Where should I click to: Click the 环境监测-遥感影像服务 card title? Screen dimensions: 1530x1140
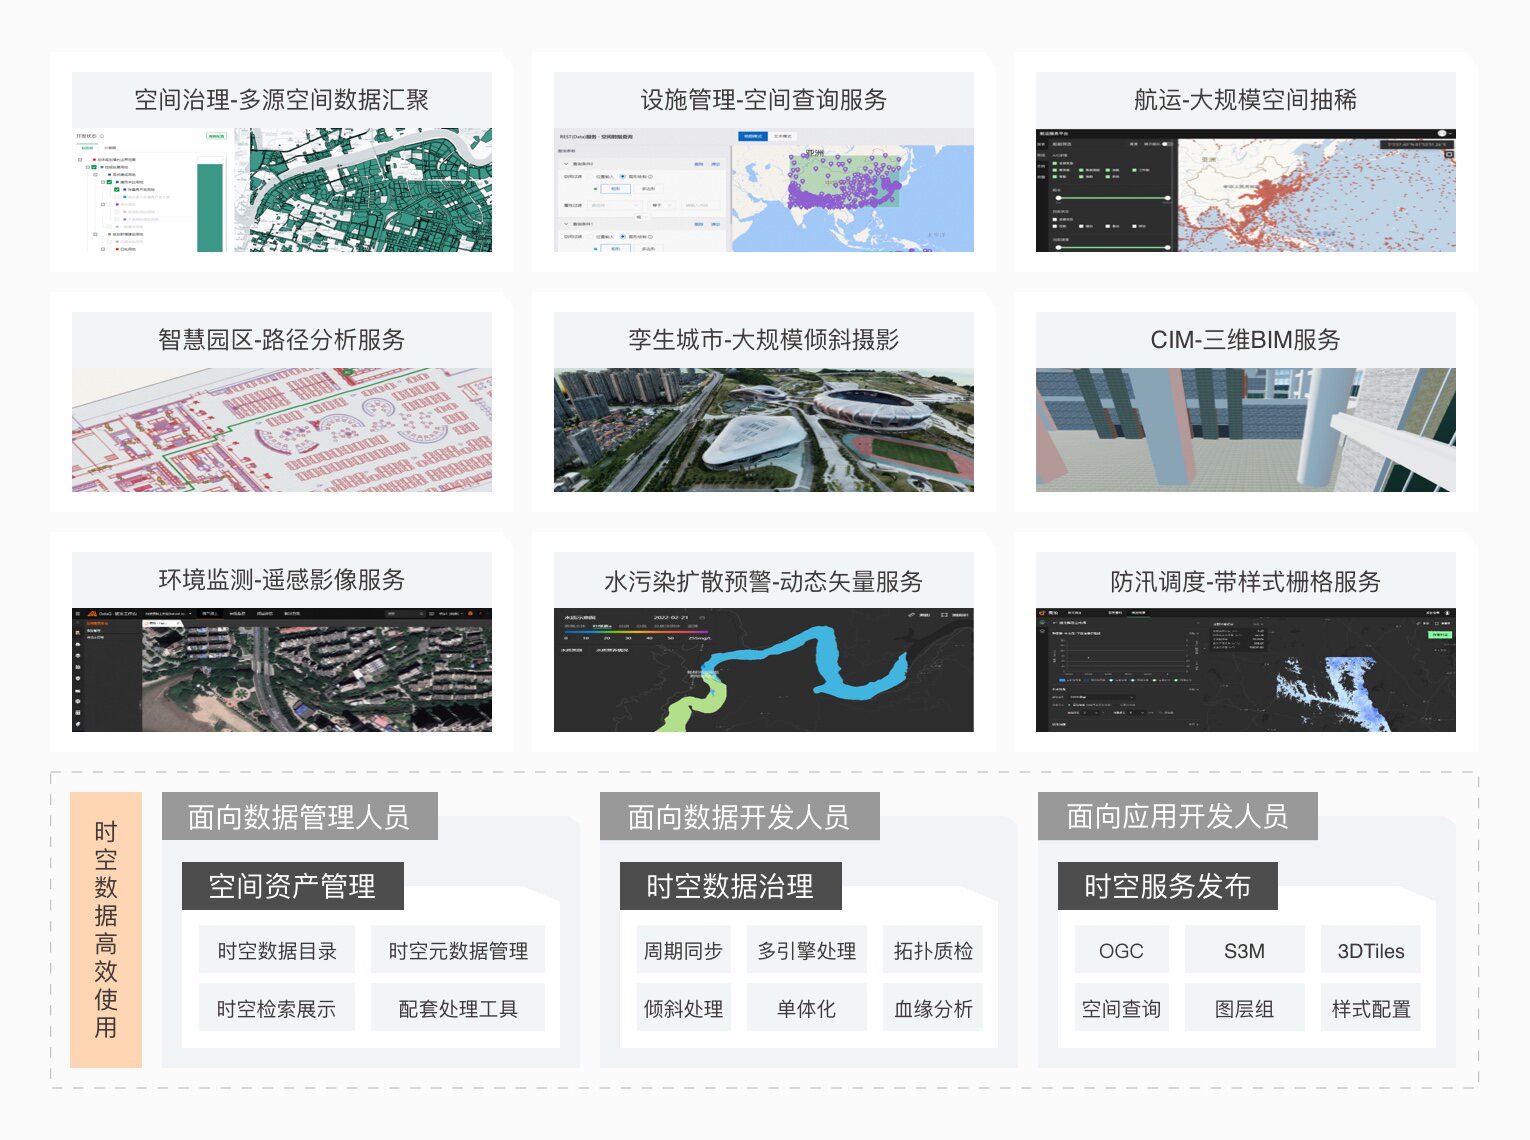(x=281, y=580)
